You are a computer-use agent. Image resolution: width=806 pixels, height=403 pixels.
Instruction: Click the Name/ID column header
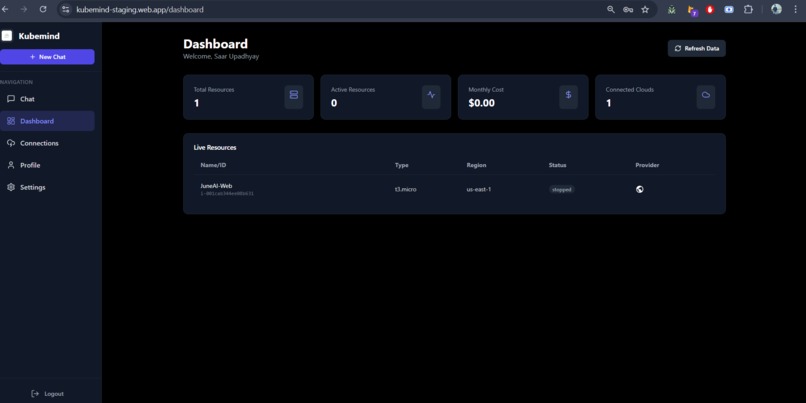pos(213,165)
